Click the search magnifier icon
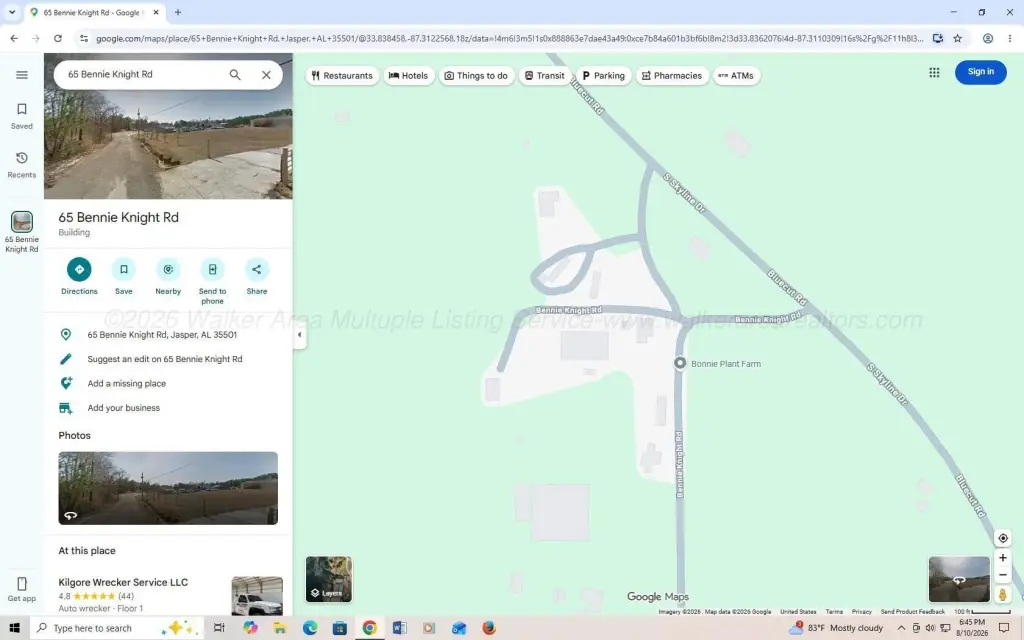Image resolution: width=1024 pixels, height=640 pixels. coord(235,74)
